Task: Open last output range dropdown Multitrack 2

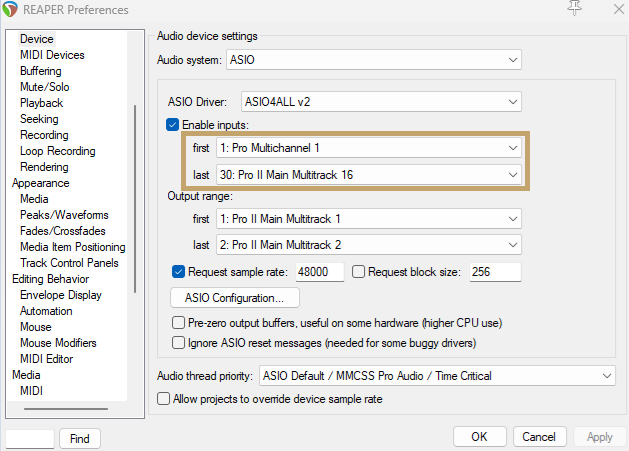Action: pos(369,245)
